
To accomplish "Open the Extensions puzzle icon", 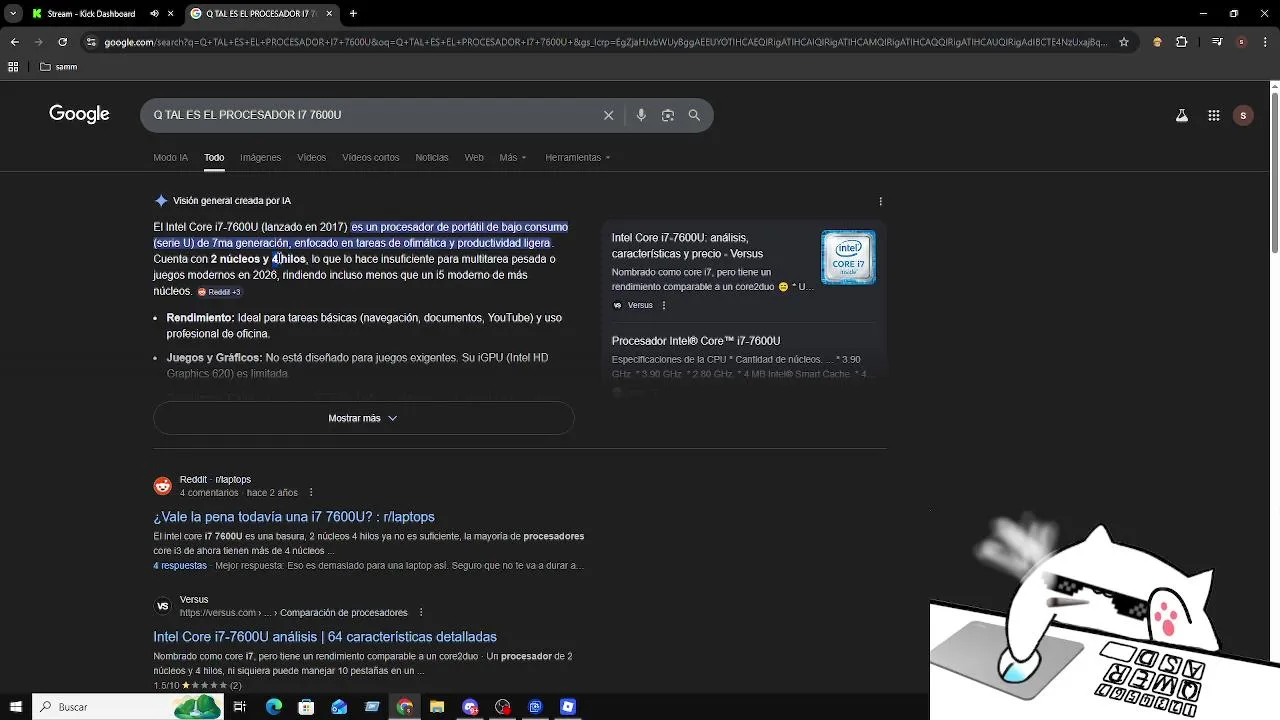I will coord(1181,42).
